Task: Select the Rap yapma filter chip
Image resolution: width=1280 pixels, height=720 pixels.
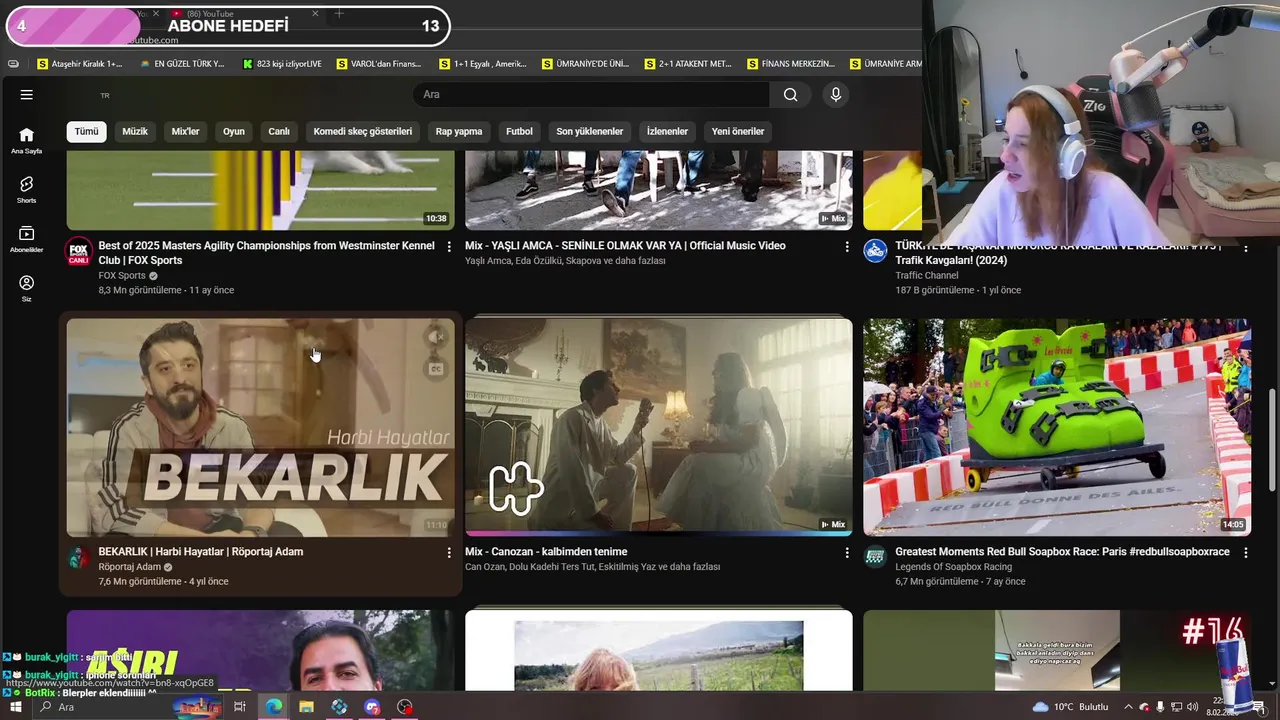Action: (459, 131)
